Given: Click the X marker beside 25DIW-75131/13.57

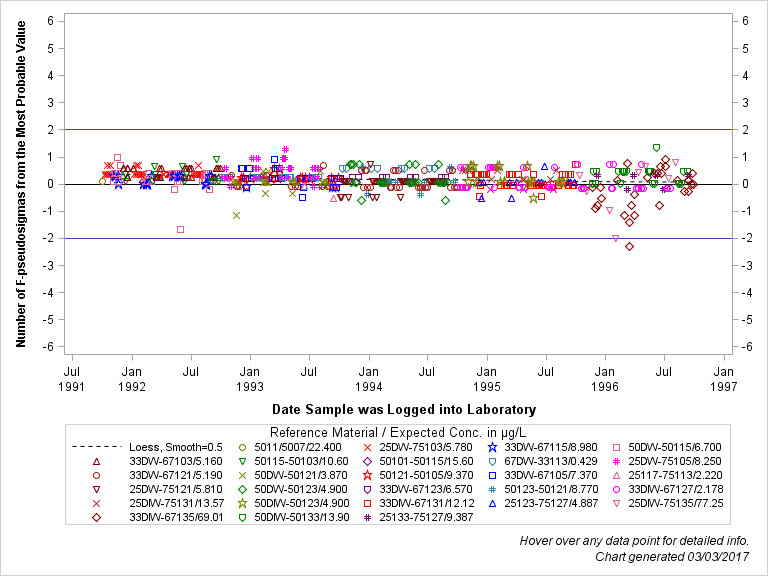Looking at the screenshot, I should (96, 504).
